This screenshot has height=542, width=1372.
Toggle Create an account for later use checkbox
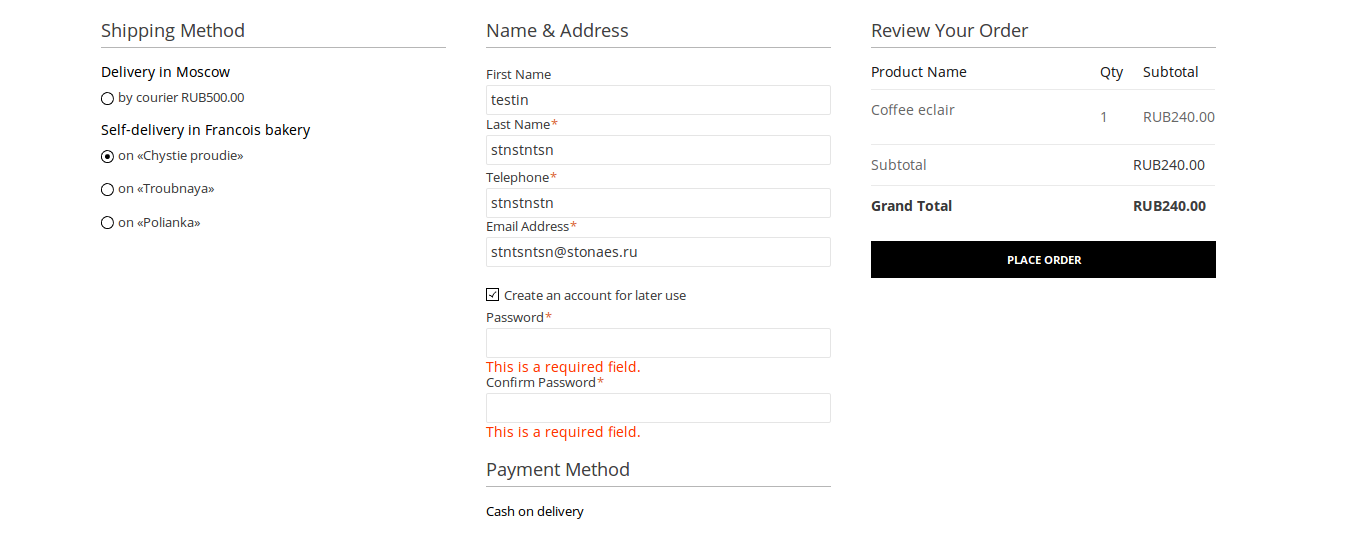click(492, 295)
